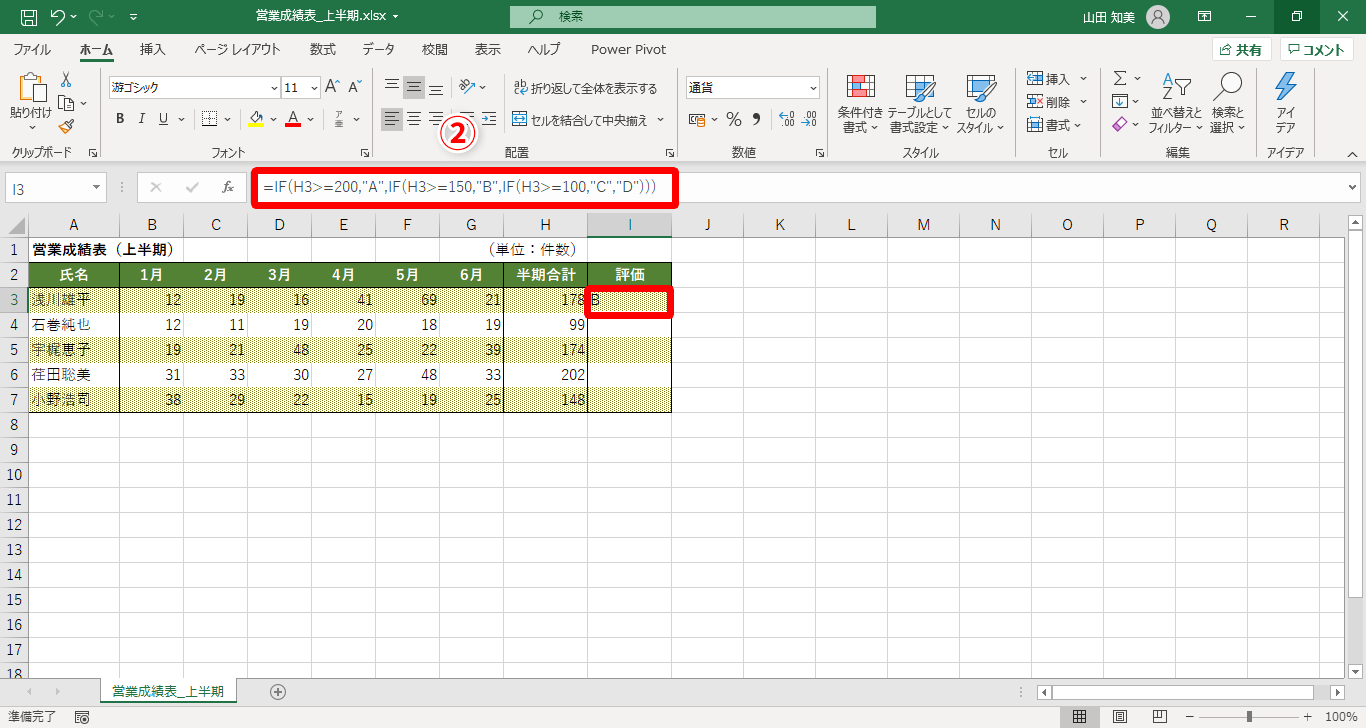The width and height of the screenshot is (1366, 728).
Task: Open the Power Pivot tab
Action: click(x=628, y=49)
